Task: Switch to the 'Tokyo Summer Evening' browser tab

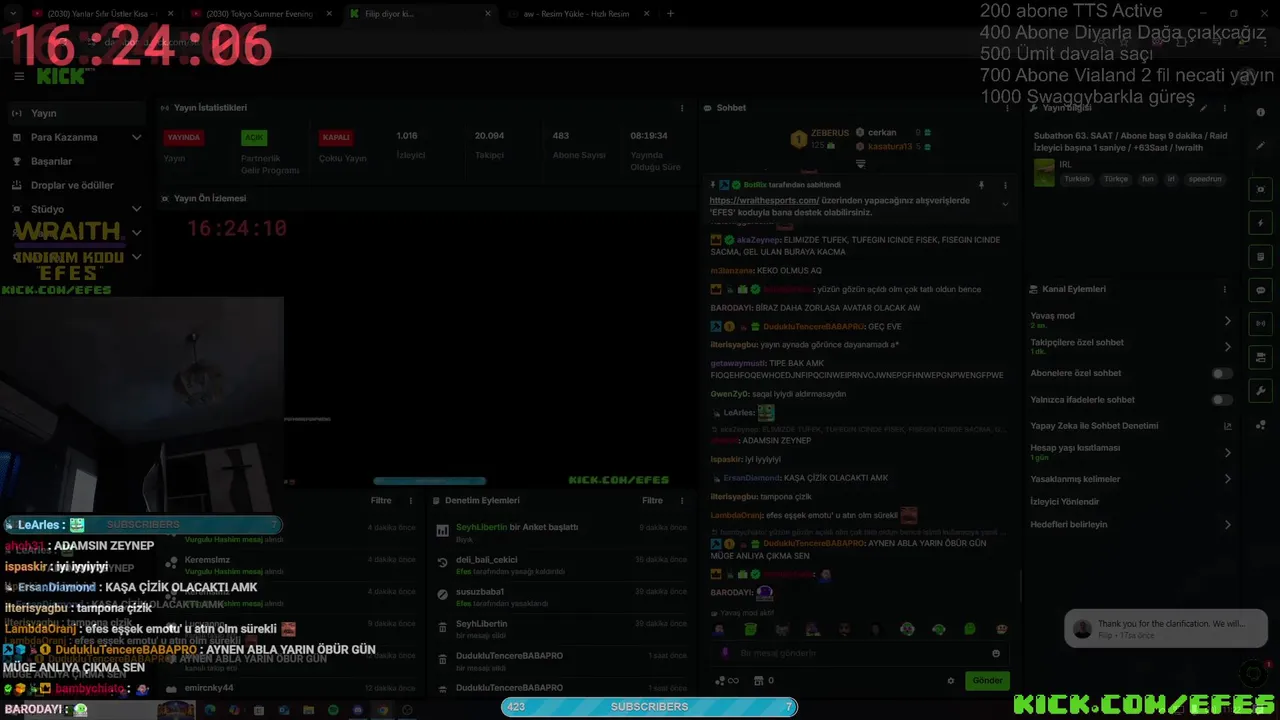Action: click(260, 14)
